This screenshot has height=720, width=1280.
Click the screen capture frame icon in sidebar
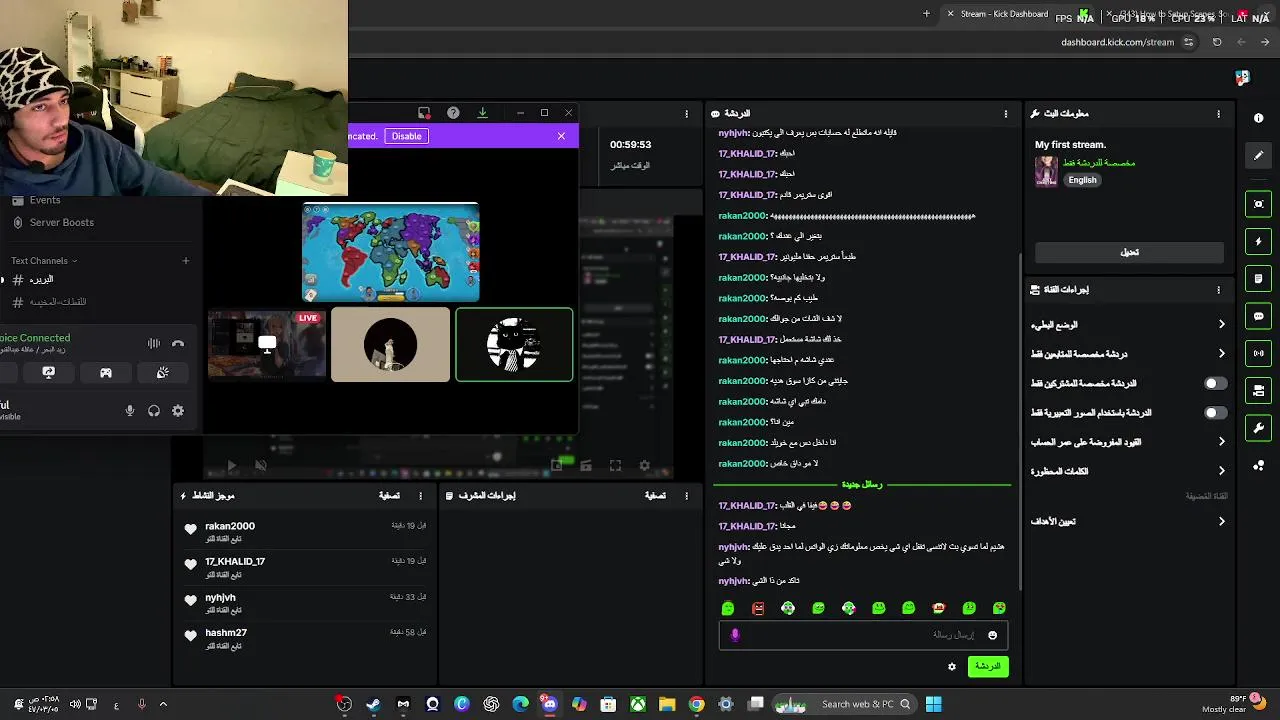pyautogui.click(x=1258, y=204)
